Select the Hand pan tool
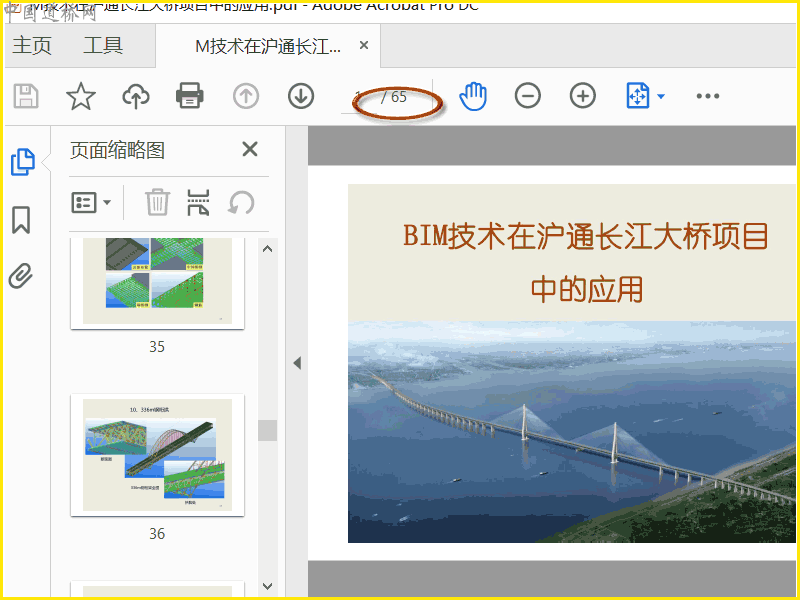 473,96
